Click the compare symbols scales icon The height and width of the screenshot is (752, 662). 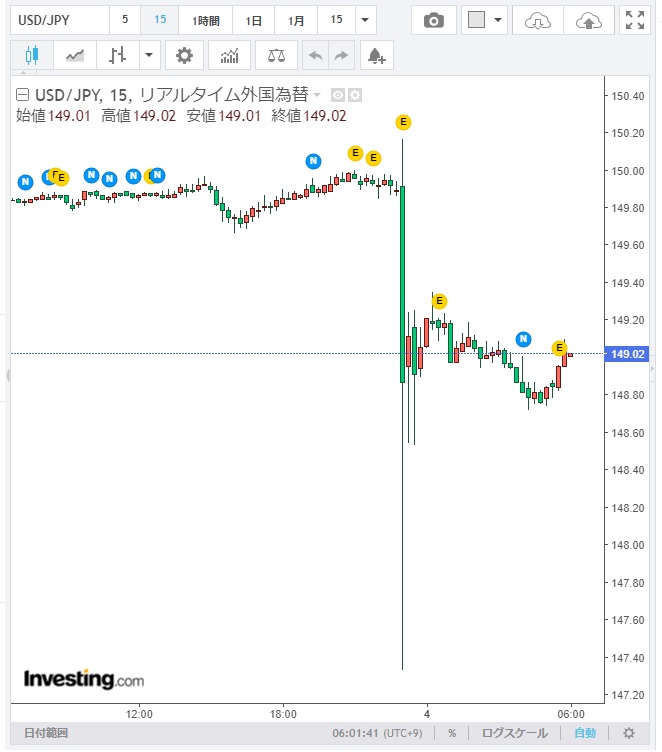pyautogui.click(x=276, y=56)
